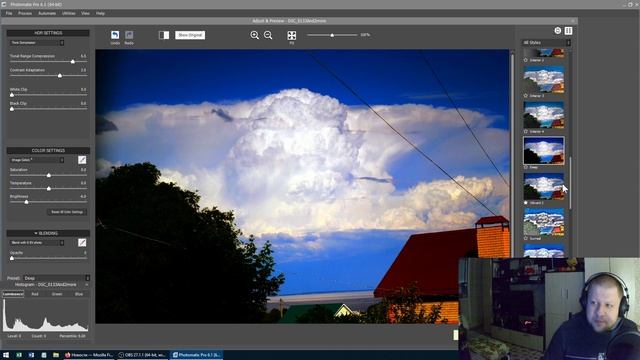Click the single-column preset layout icon

tap(558, 31)
